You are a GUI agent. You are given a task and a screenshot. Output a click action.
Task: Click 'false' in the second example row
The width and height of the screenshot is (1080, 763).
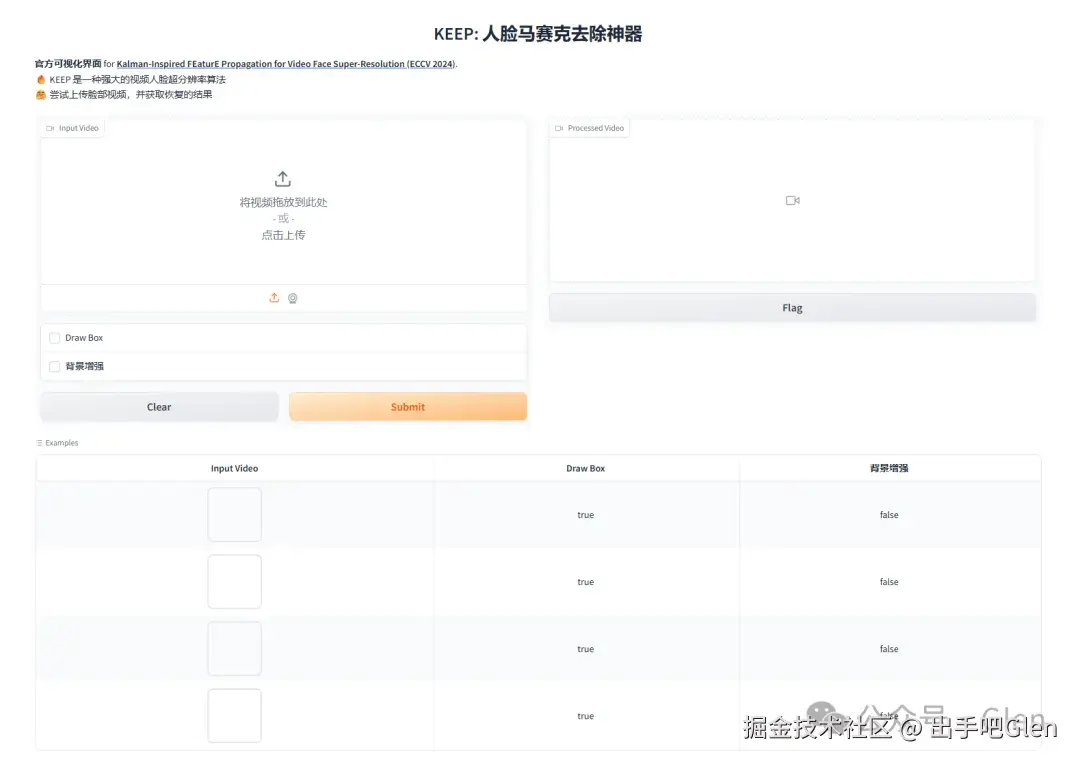pyautogui.click(x=889, y=582)
